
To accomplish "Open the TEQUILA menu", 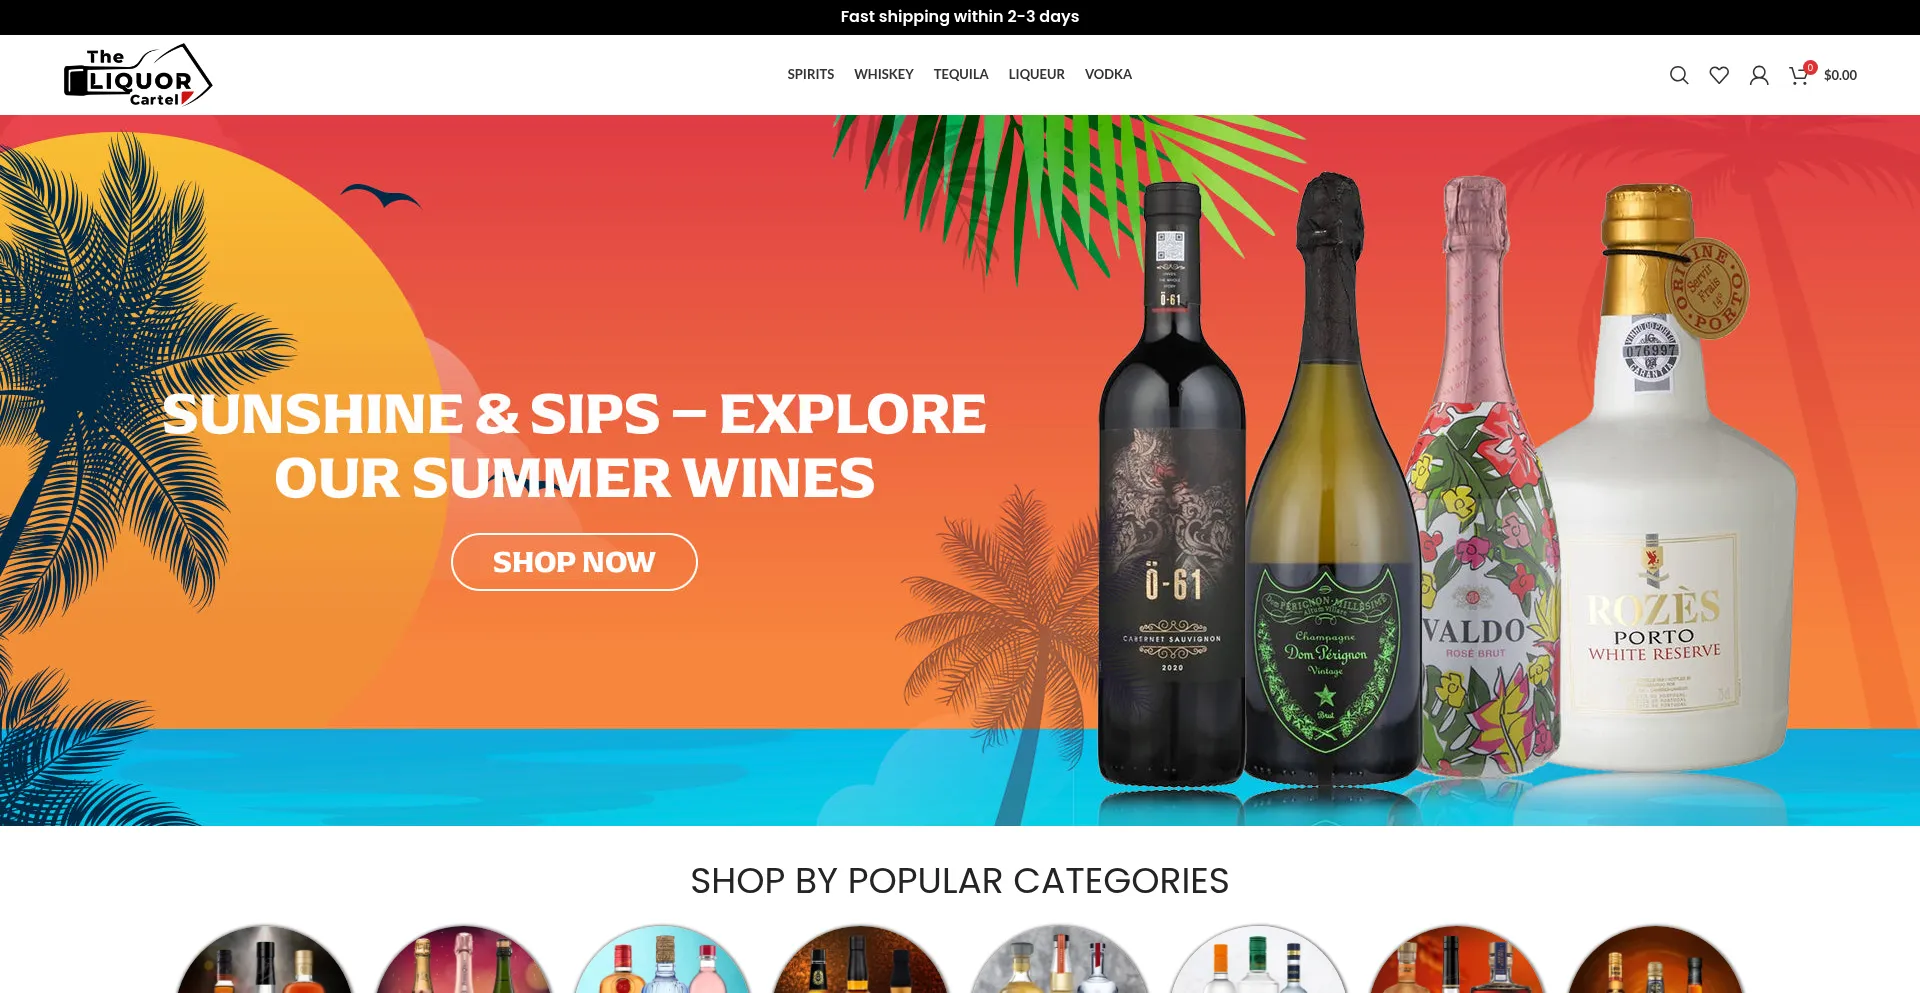I will 961,74.
